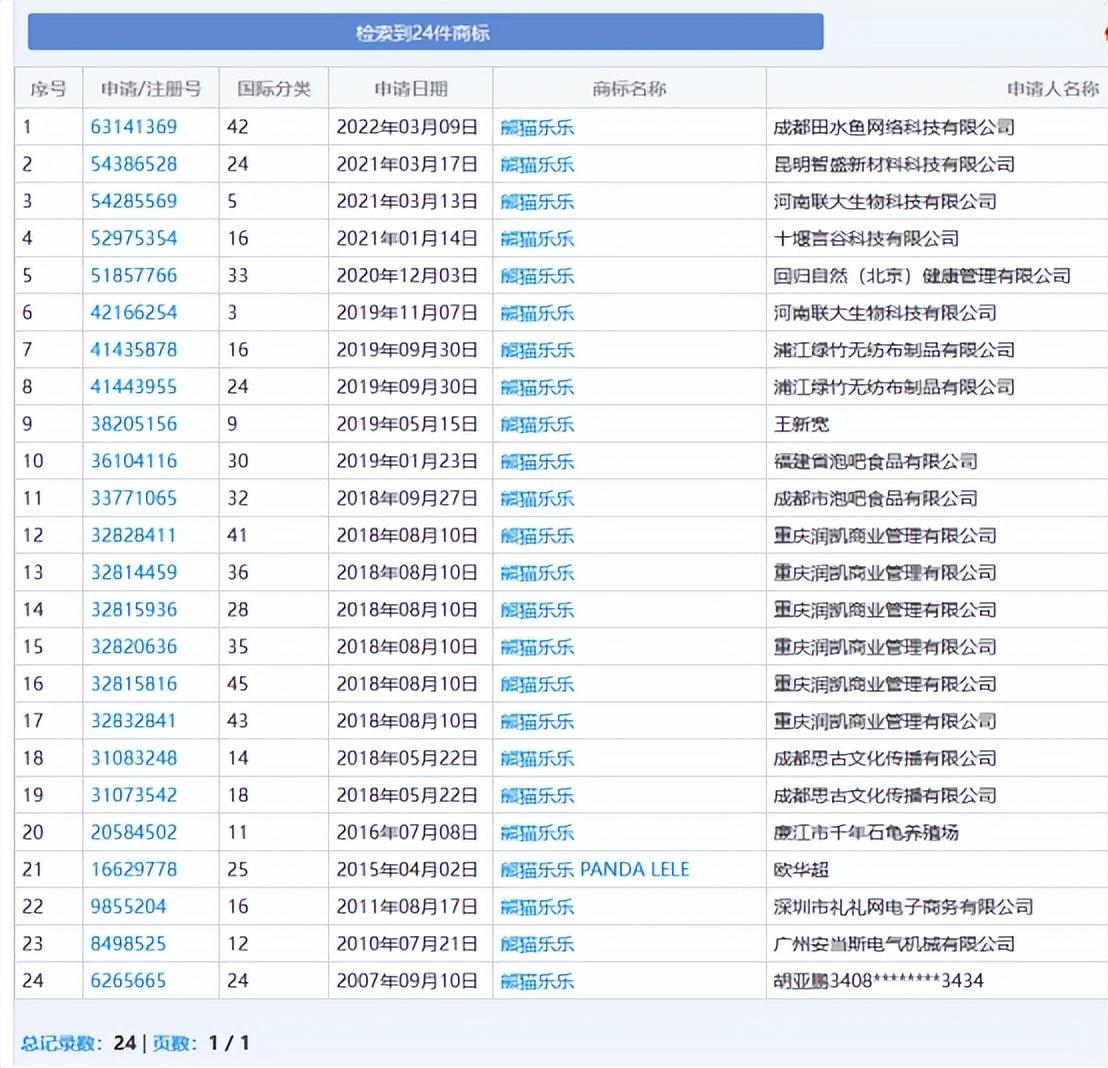Open registration number 42166254 link

coord(134,312)
